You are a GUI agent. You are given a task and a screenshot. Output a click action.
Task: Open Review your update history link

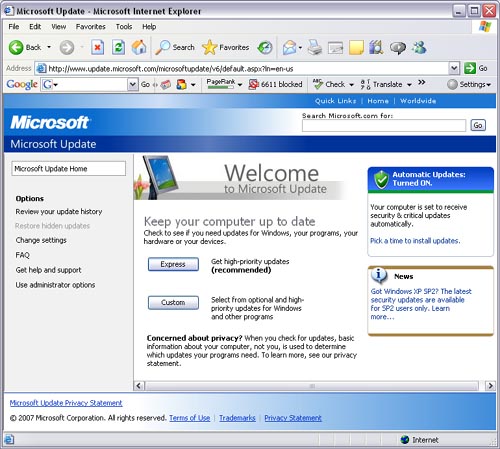59,212
